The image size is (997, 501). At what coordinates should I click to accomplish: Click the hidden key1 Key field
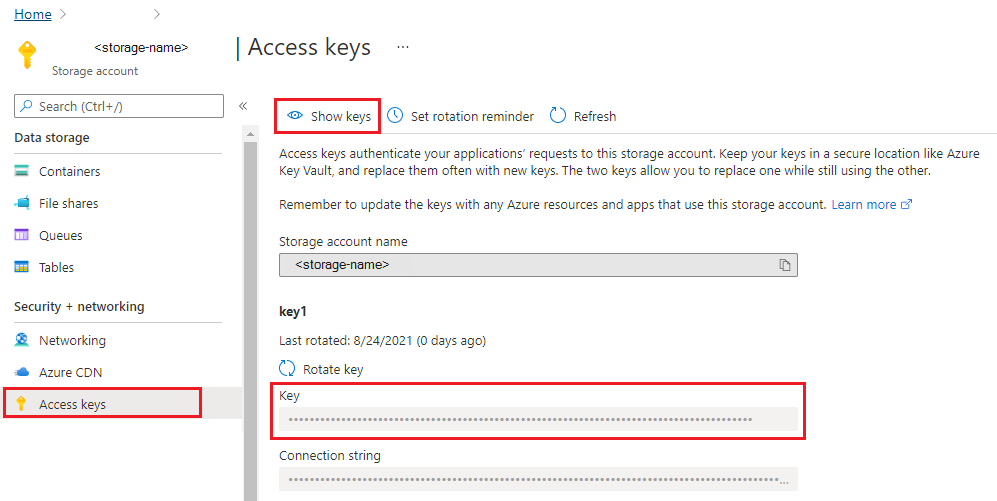(538, 419)
